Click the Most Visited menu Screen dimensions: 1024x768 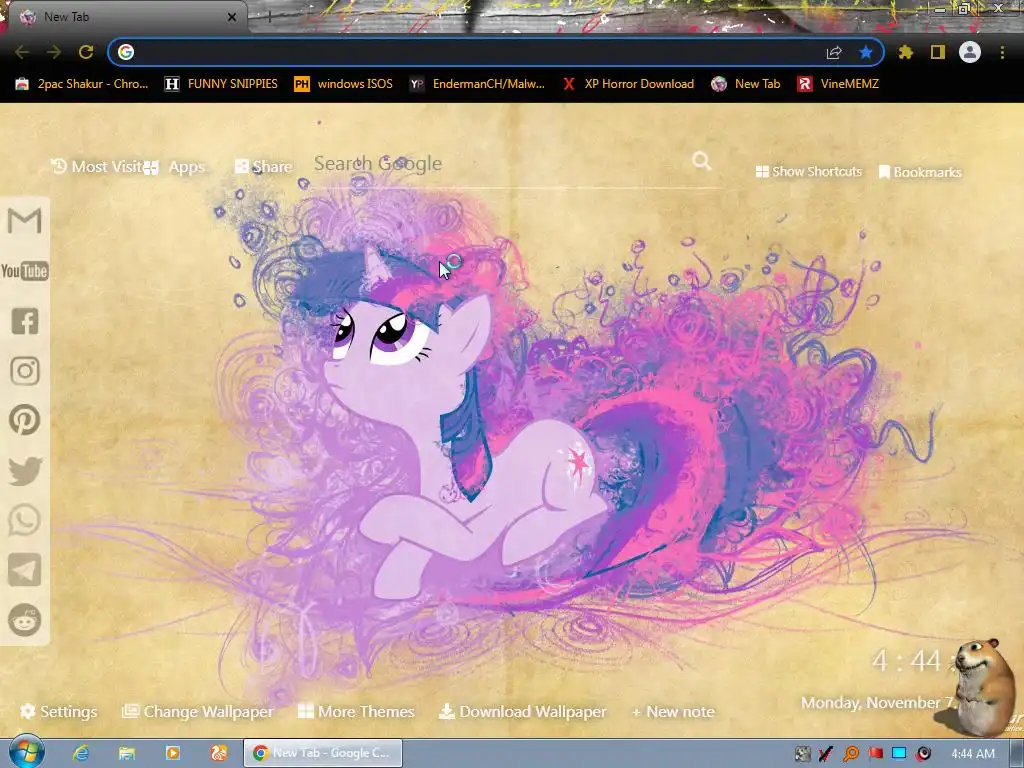click(96, 167)
